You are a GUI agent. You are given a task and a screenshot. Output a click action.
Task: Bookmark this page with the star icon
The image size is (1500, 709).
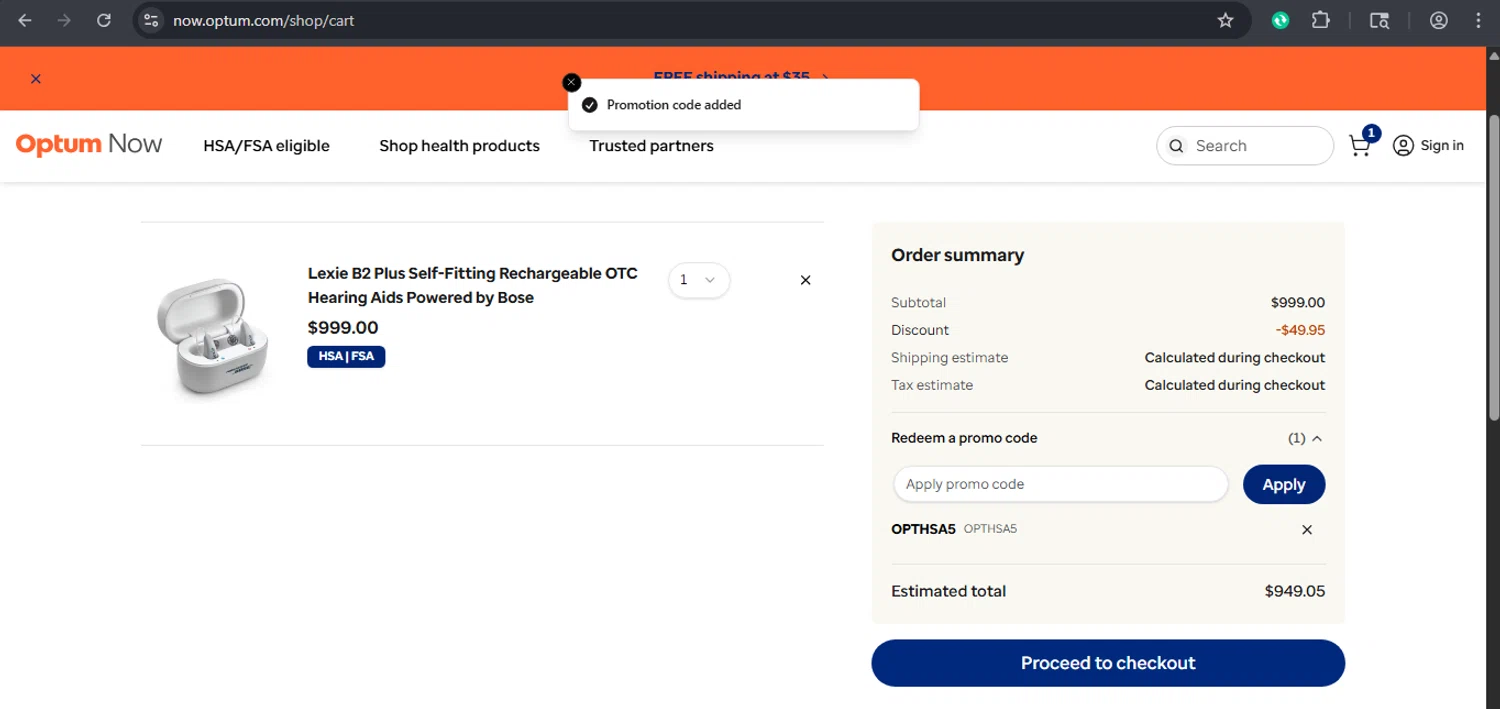coord(1225,20)
